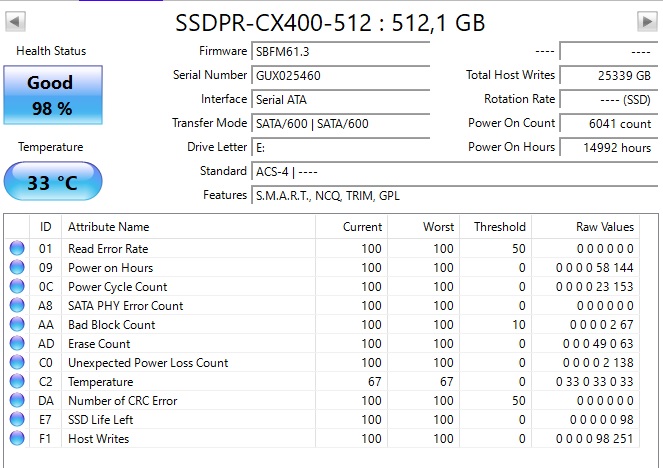Select the Host Writes attribute name
The height and width of the screenshot is (468, 663).
pyautogui.click(x=99, y=439)
